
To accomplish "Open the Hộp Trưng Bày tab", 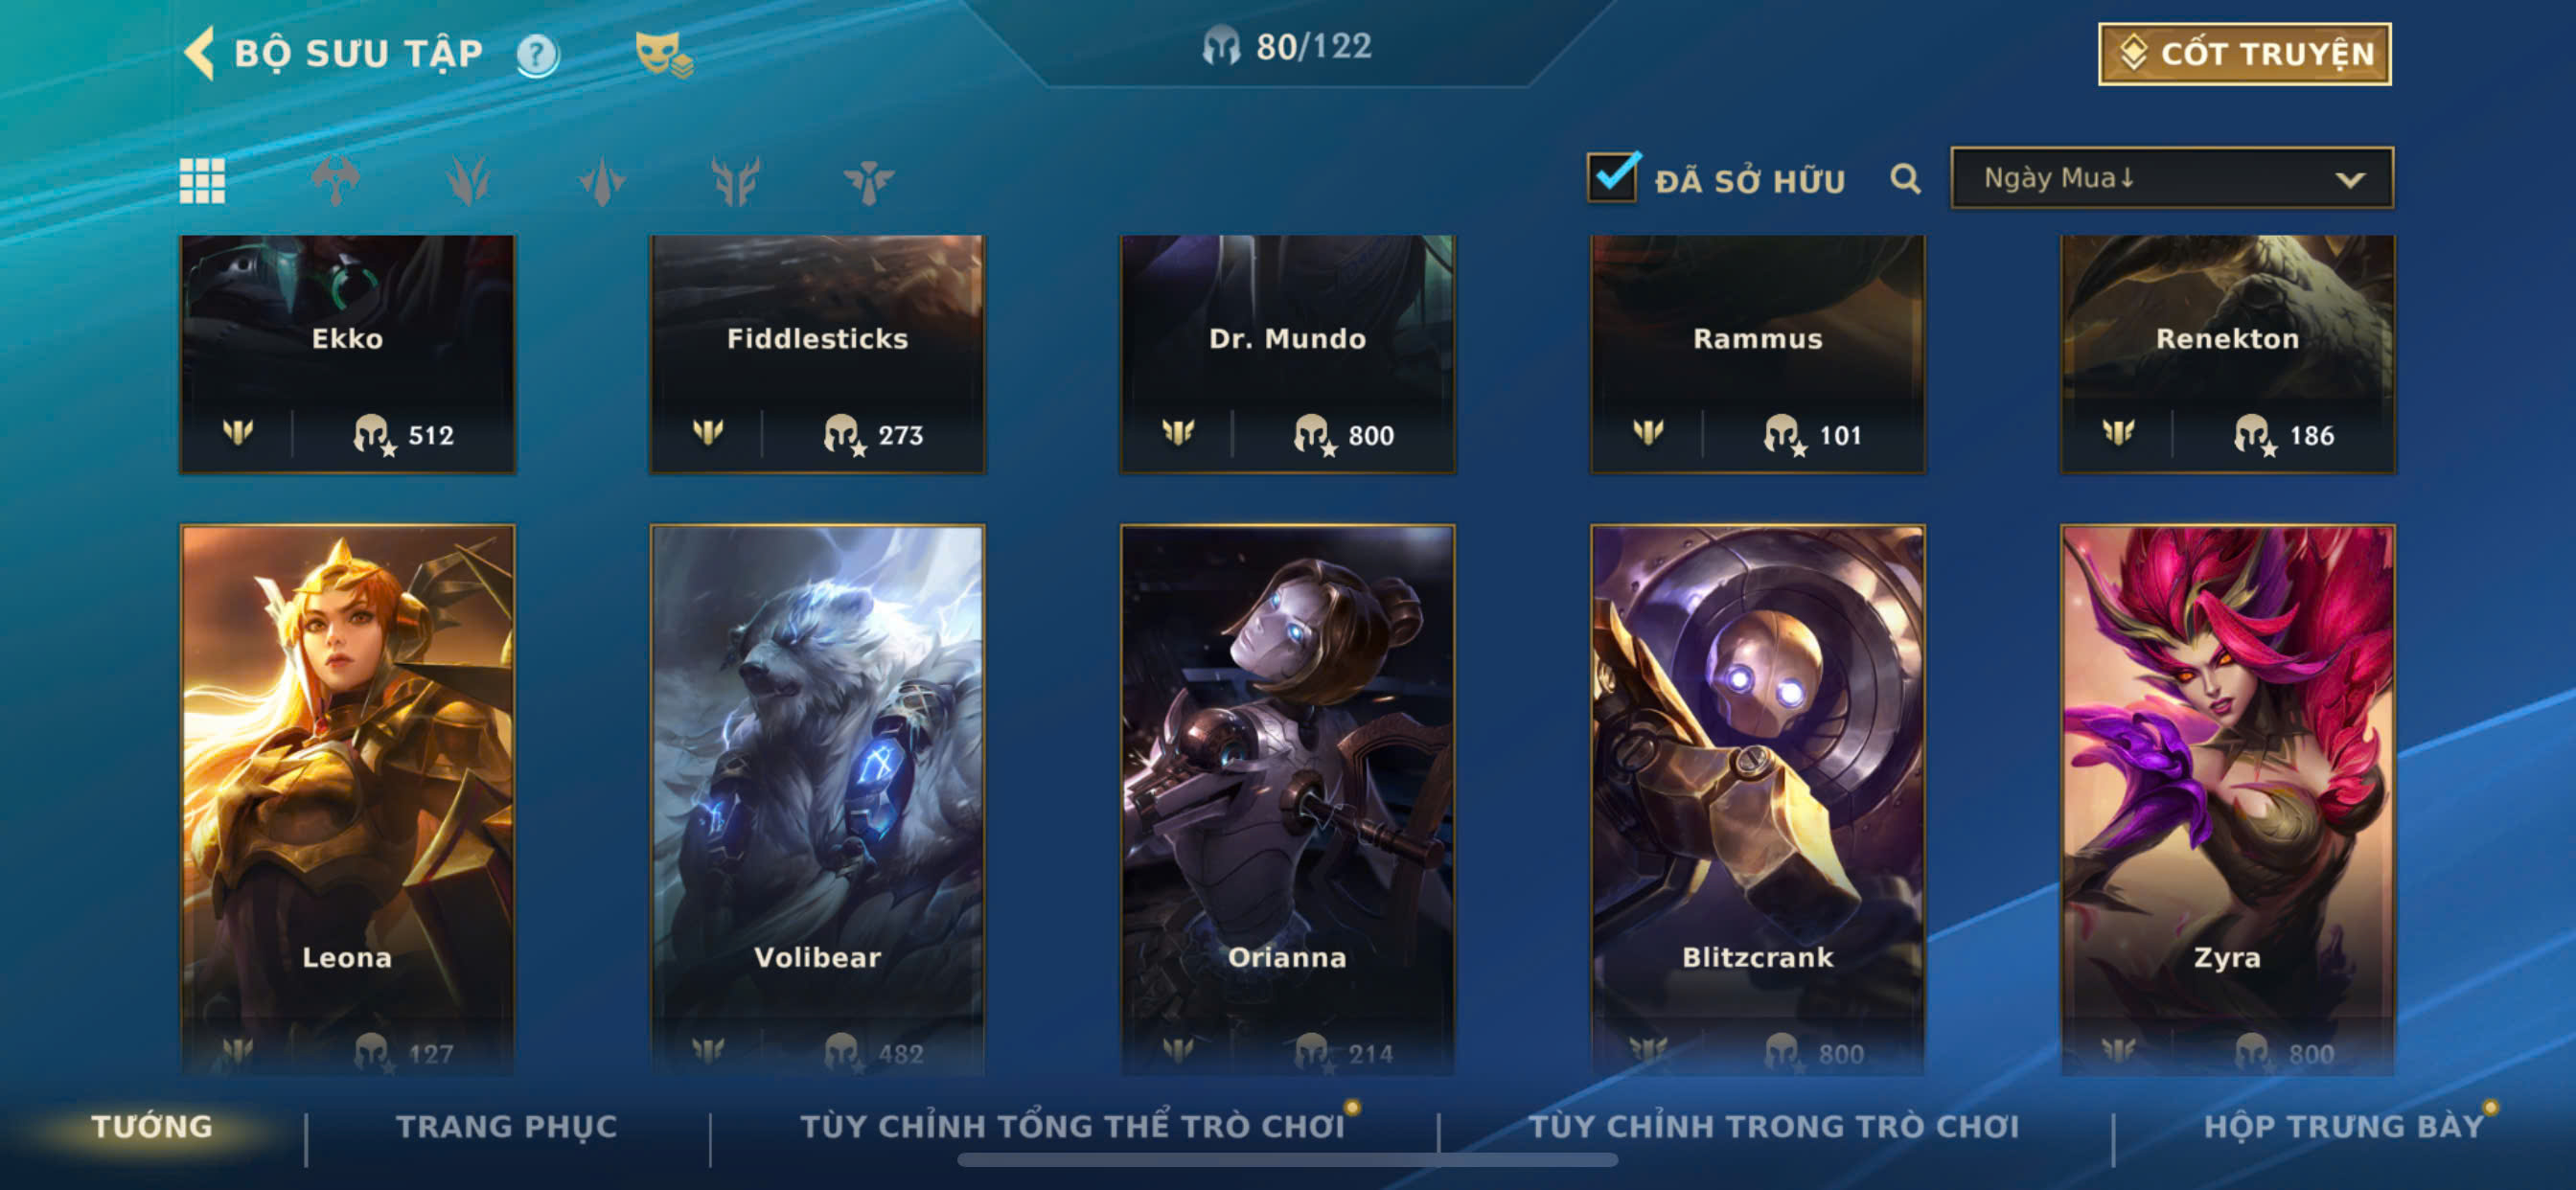I will point(2343,1126).
